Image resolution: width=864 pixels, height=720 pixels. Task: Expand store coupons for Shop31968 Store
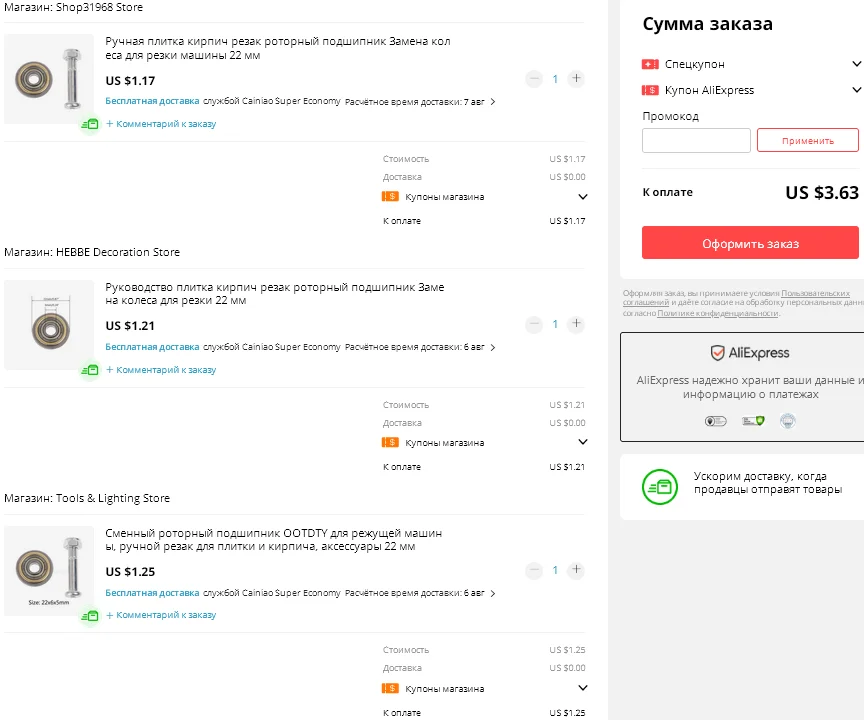[x=582, y=197]
